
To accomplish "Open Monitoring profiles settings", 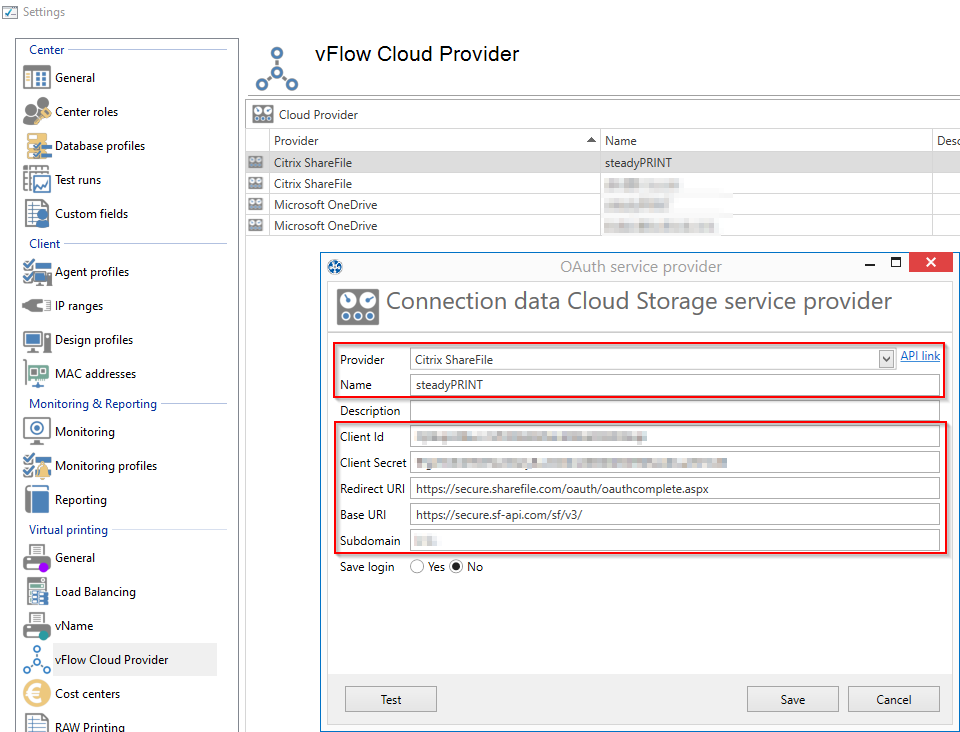I will (x=106, y=466).
